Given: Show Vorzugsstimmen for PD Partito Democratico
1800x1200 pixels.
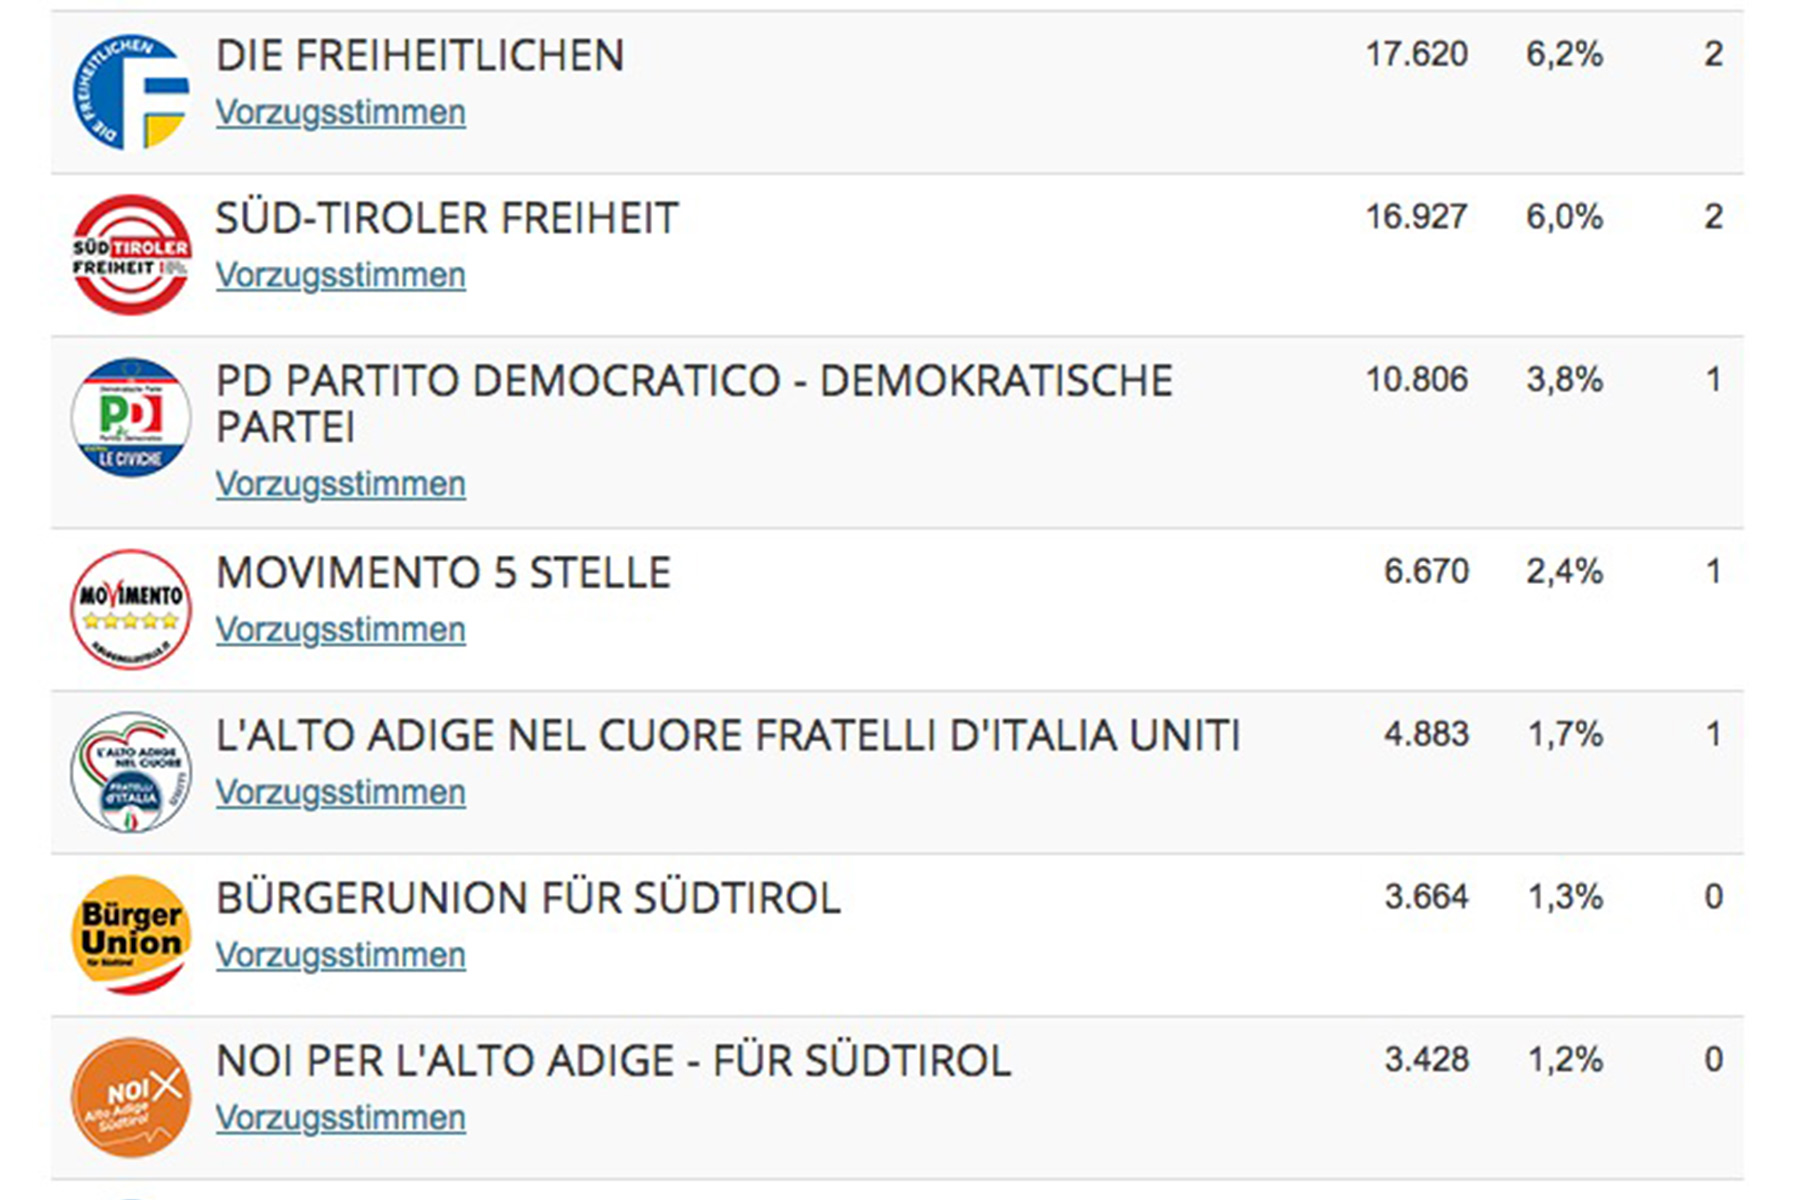Looking at the screenshot, I should (341, 484).
